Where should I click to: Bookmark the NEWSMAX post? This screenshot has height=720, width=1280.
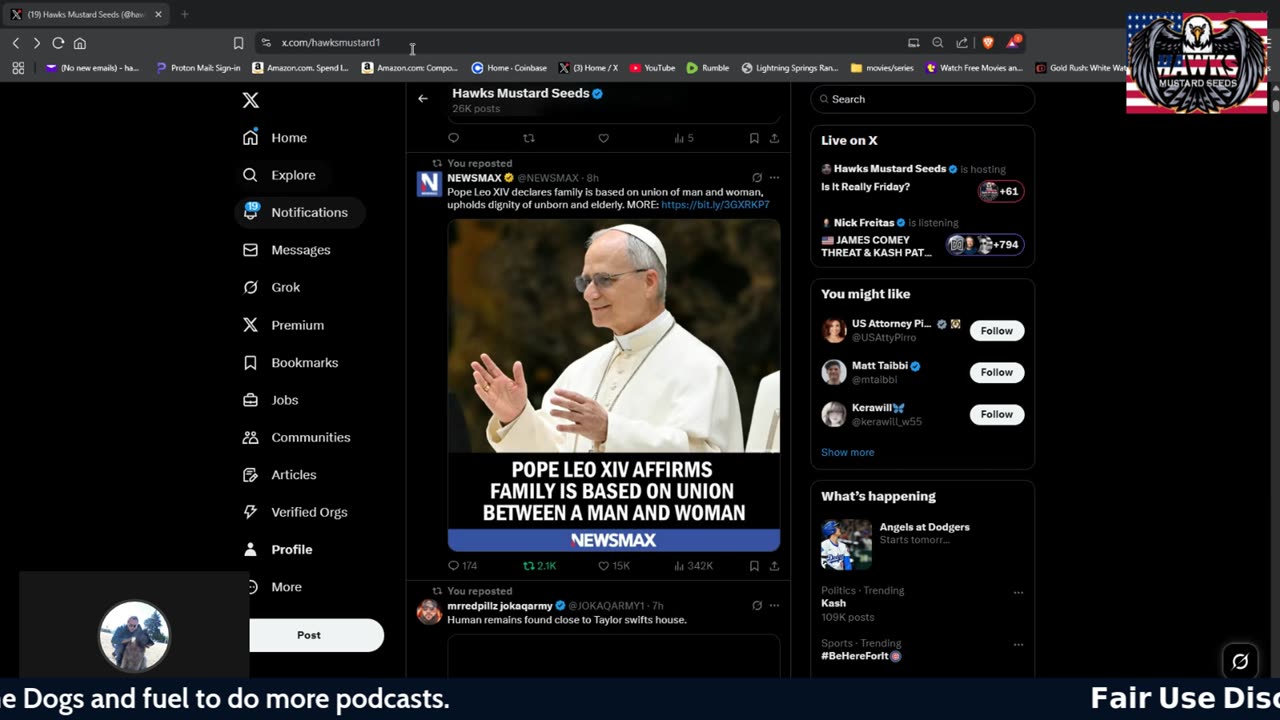point(754,566)
